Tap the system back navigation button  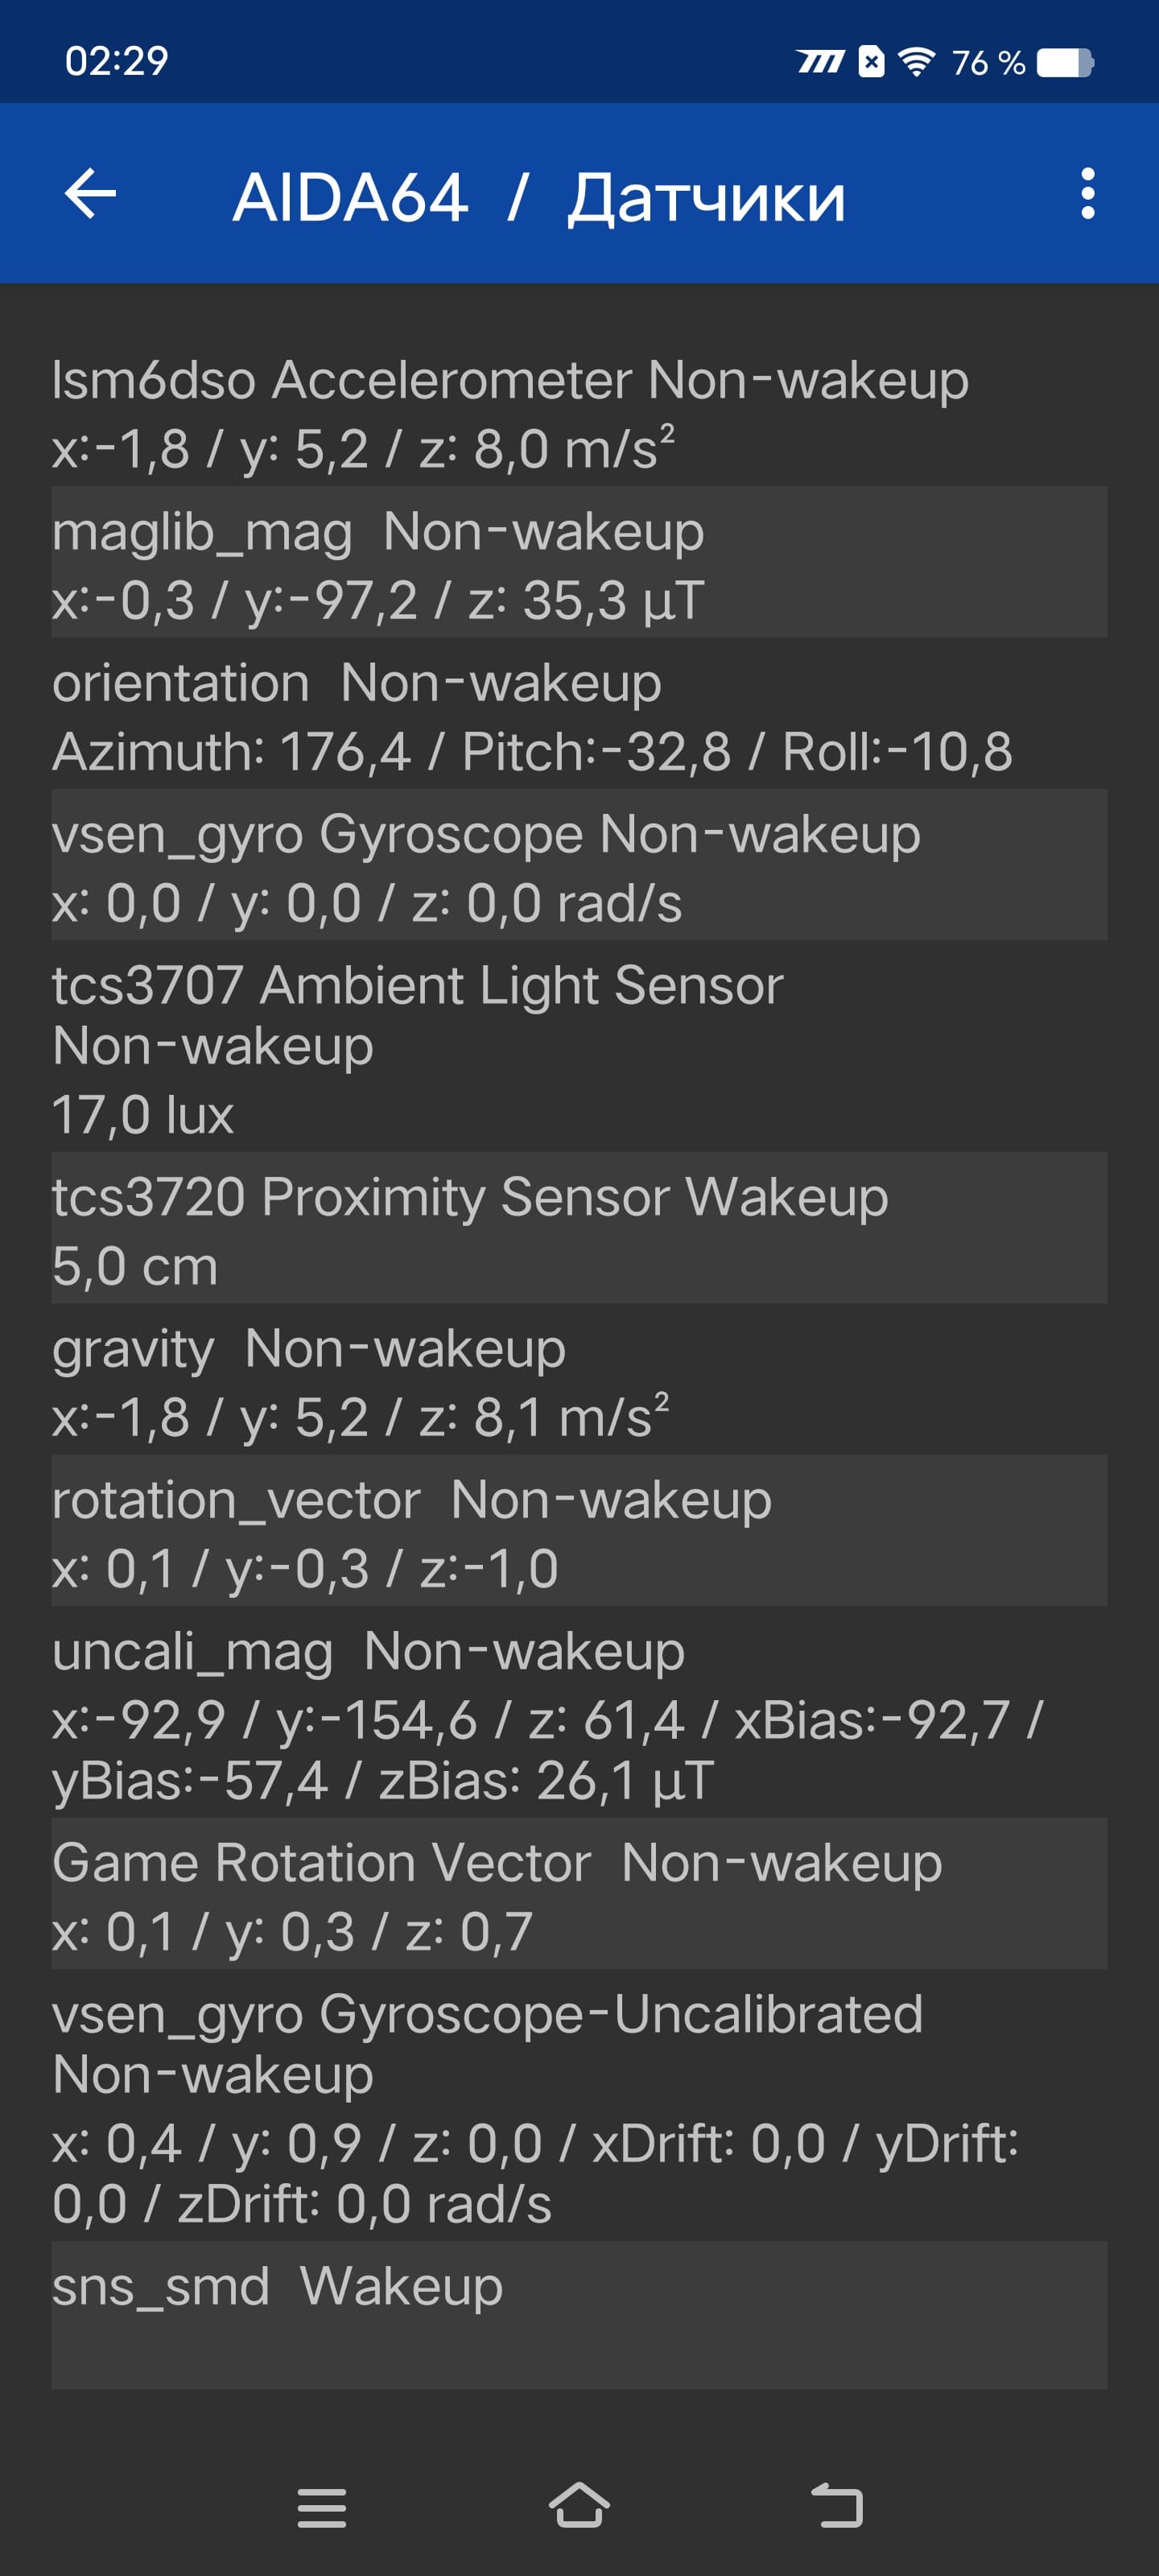[x=837, y=2505]
